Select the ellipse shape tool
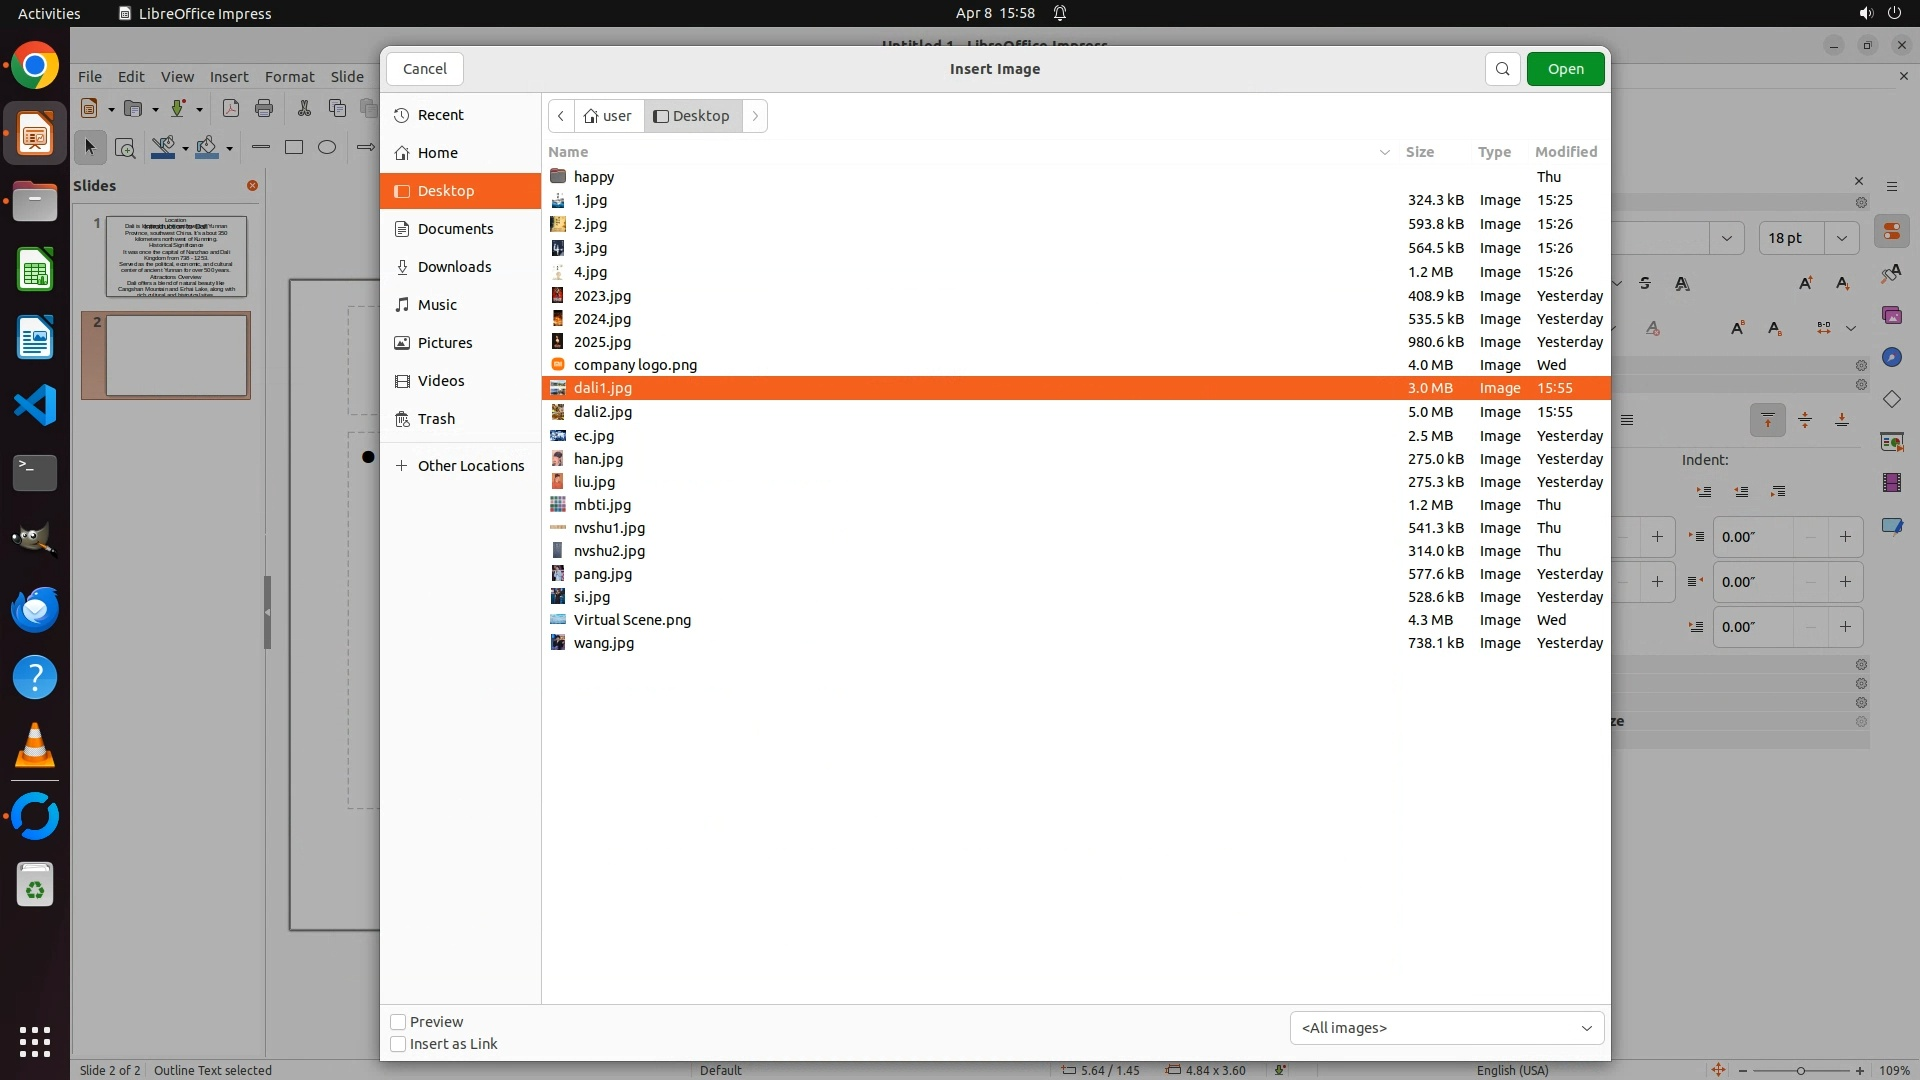Image resolution: width=1920 pixels, height=1080 pixels. [327, 148]
